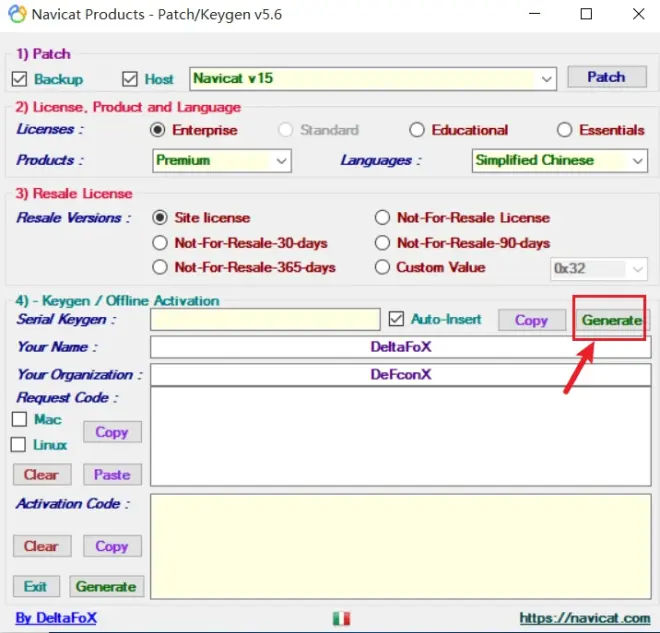The image size is (660, 633).
Task: Copy the Activation Code
Action: click(x=112, y=546)
